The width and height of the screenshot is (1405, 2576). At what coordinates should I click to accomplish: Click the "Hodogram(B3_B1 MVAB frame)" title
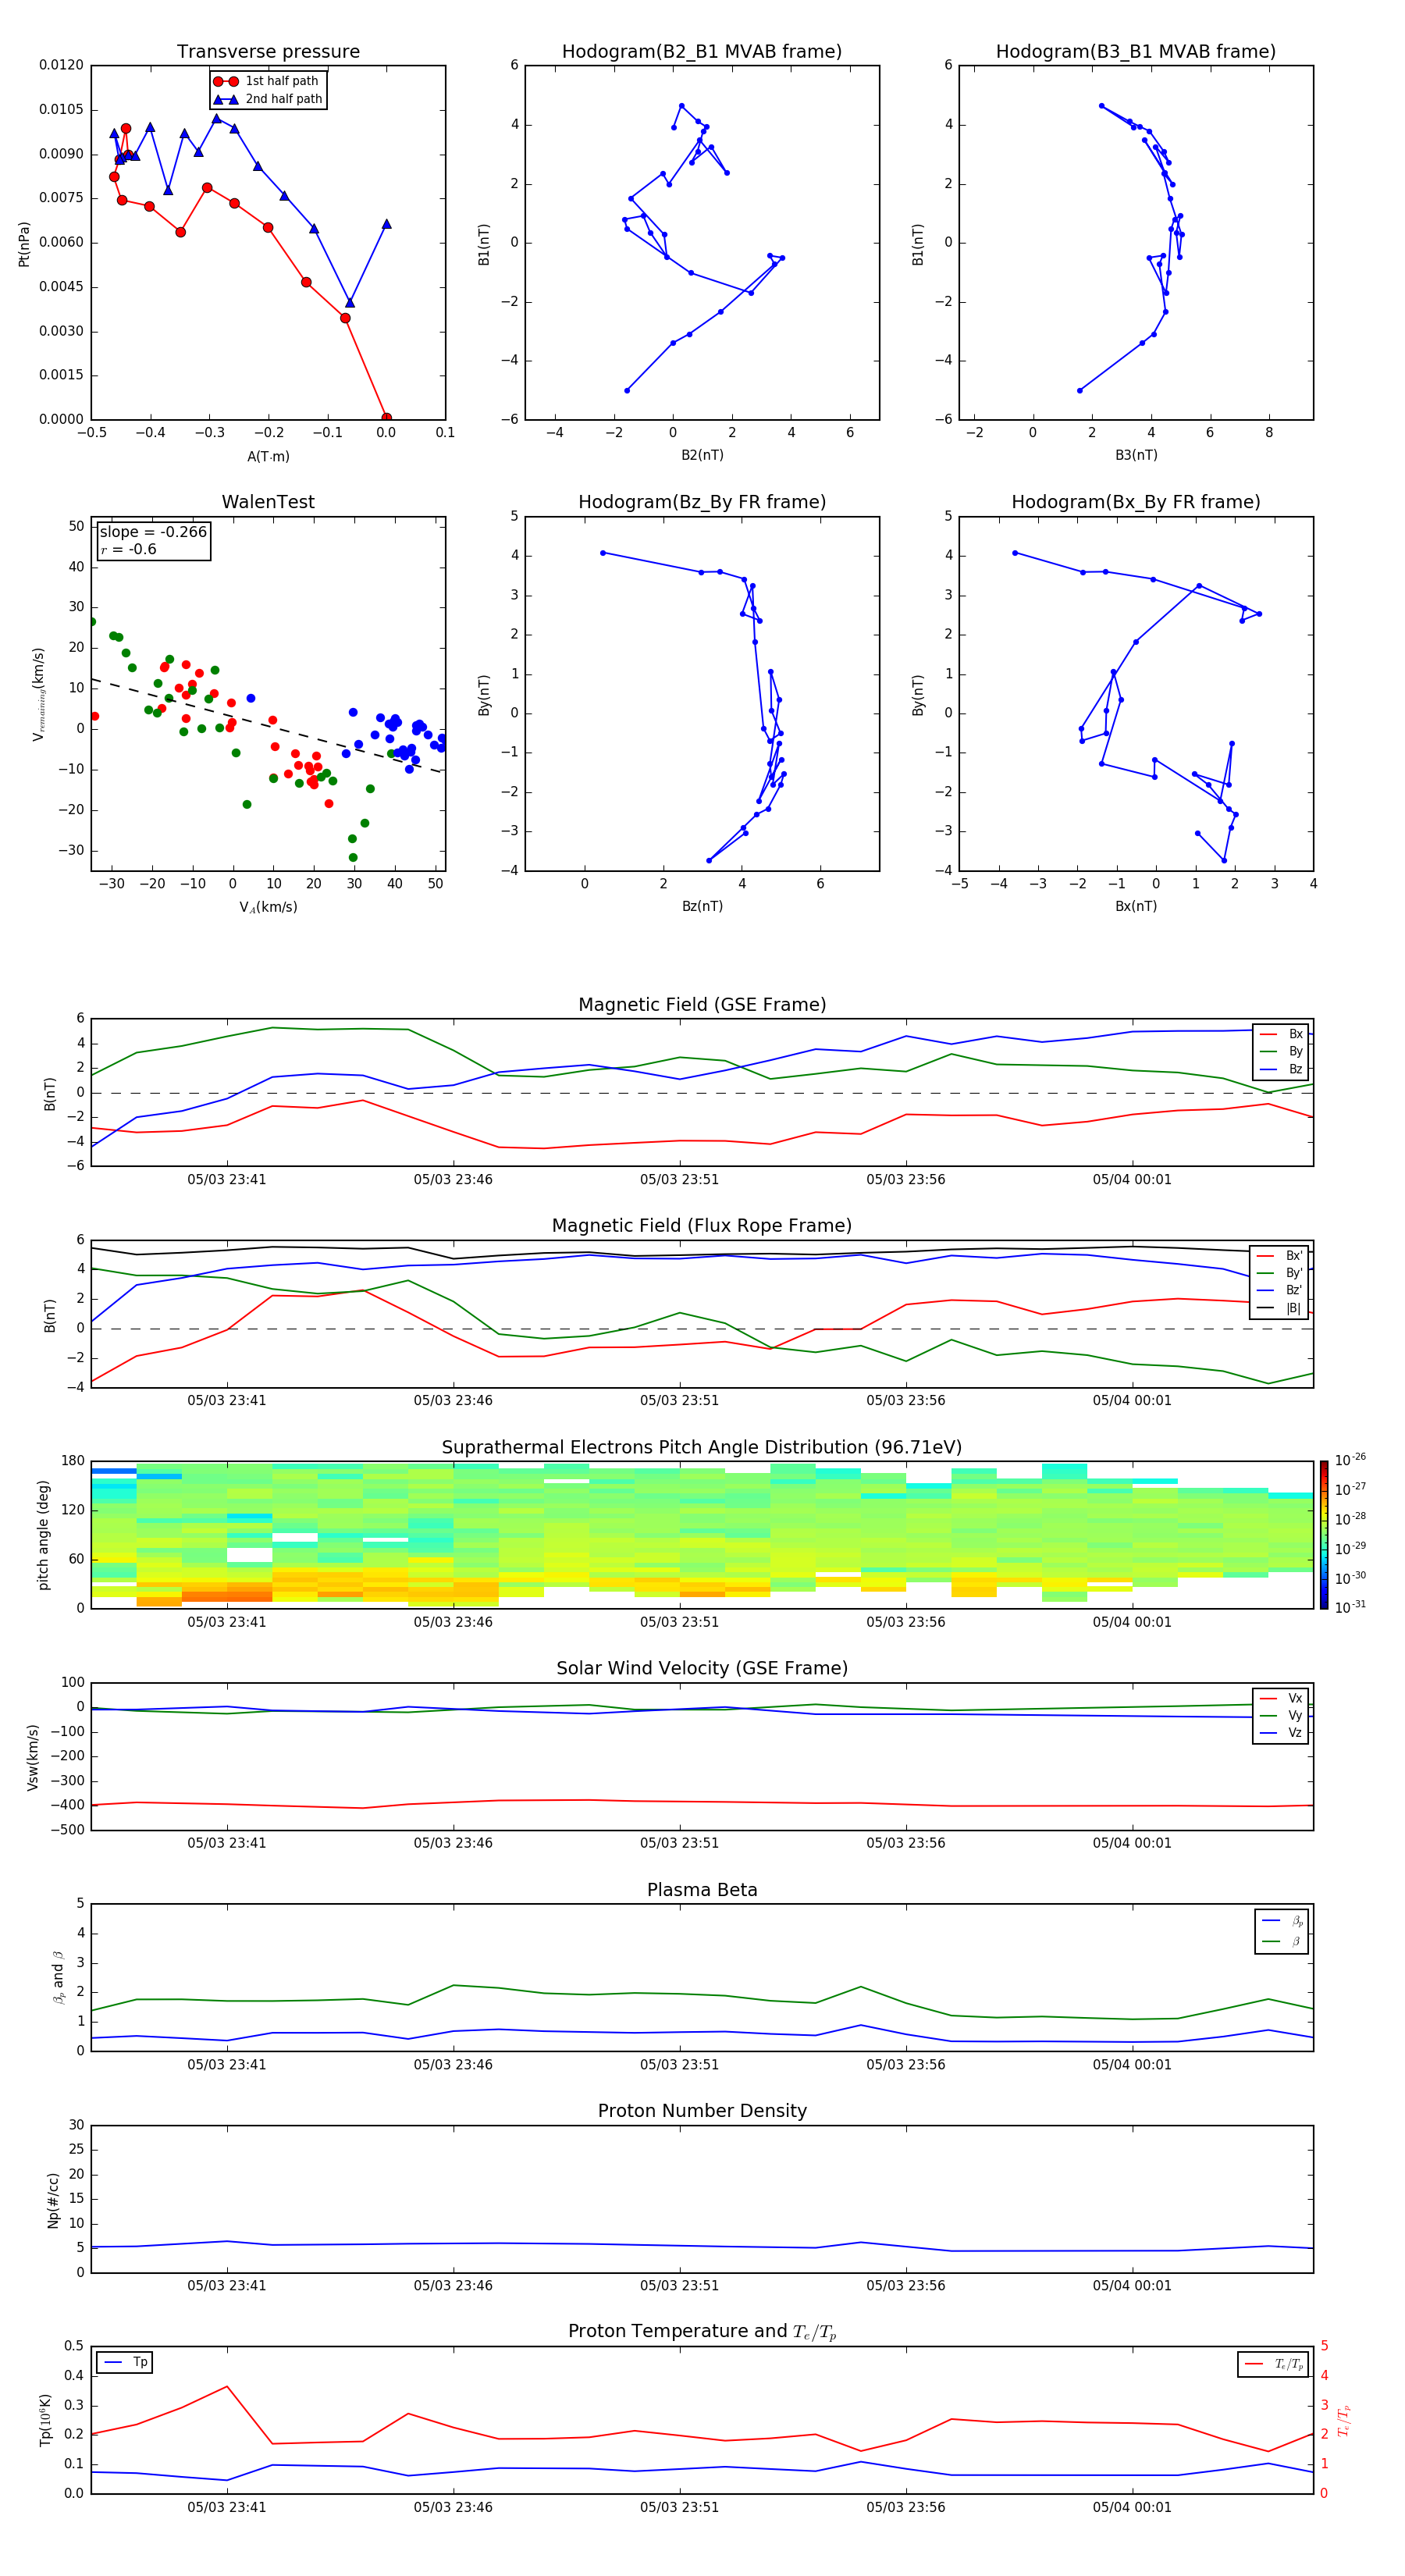click(x=1136, y=52)
